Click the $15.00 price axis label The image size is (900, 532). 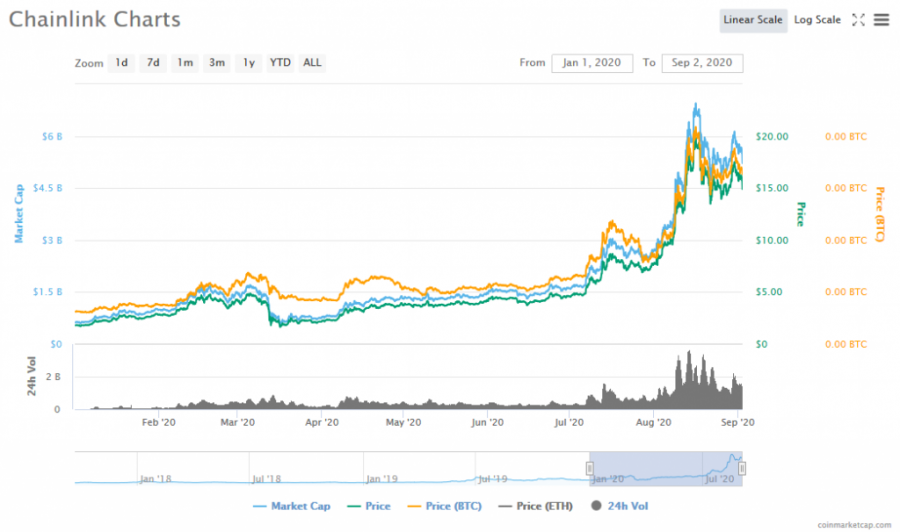click(x=772, y=188)
